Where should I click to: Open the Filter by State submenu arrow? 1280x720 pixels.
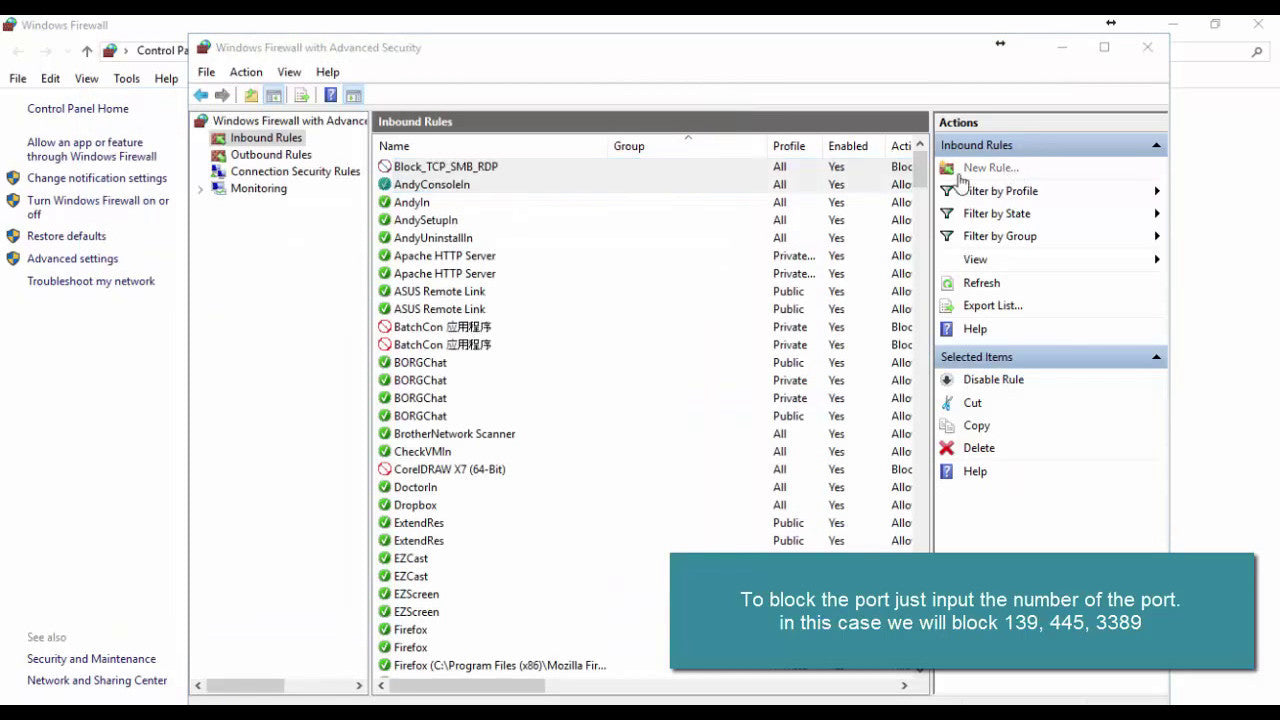(1157, 214)
